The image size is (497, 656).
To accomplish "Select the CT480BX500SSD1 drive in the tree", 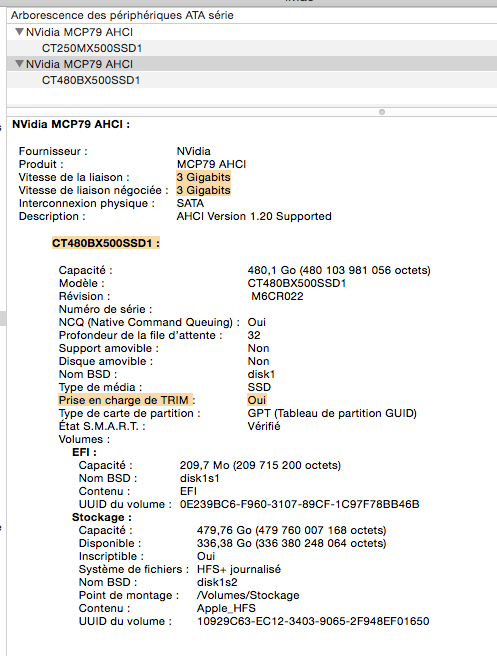I will click(x=252, y=80).
